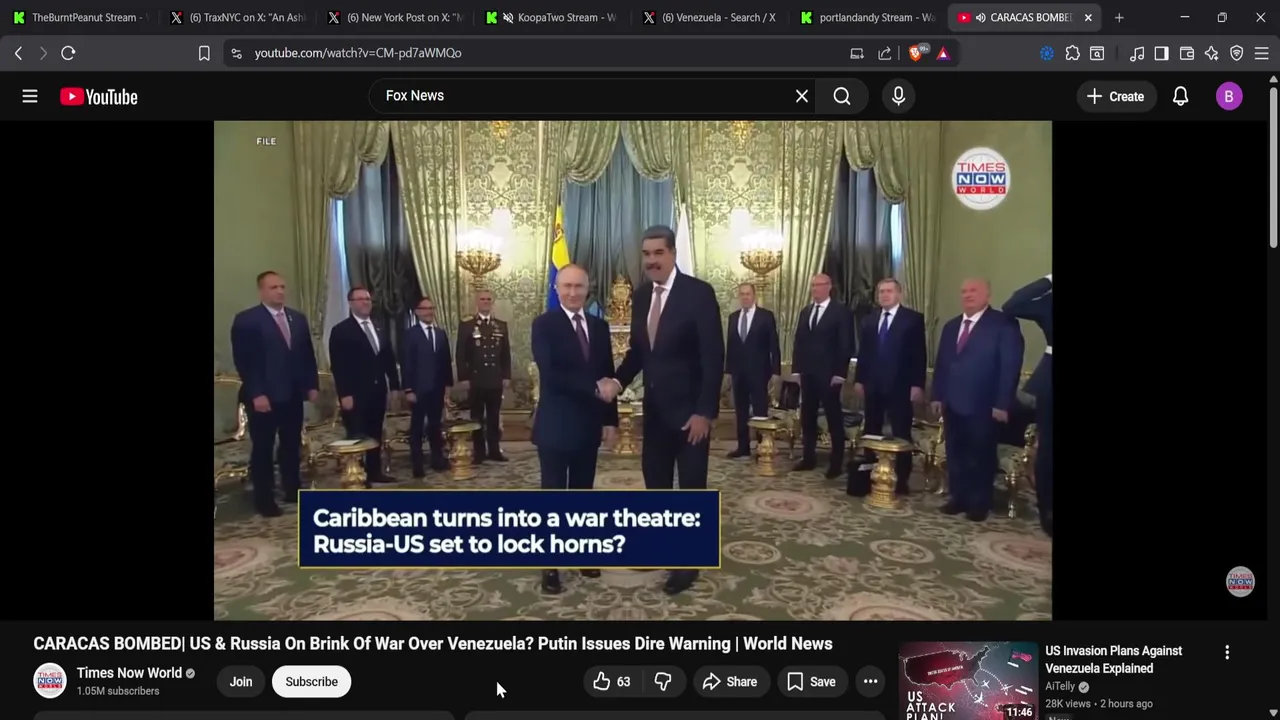
Task: Subscribe to Times Now World
Action: tap(311, 681)
